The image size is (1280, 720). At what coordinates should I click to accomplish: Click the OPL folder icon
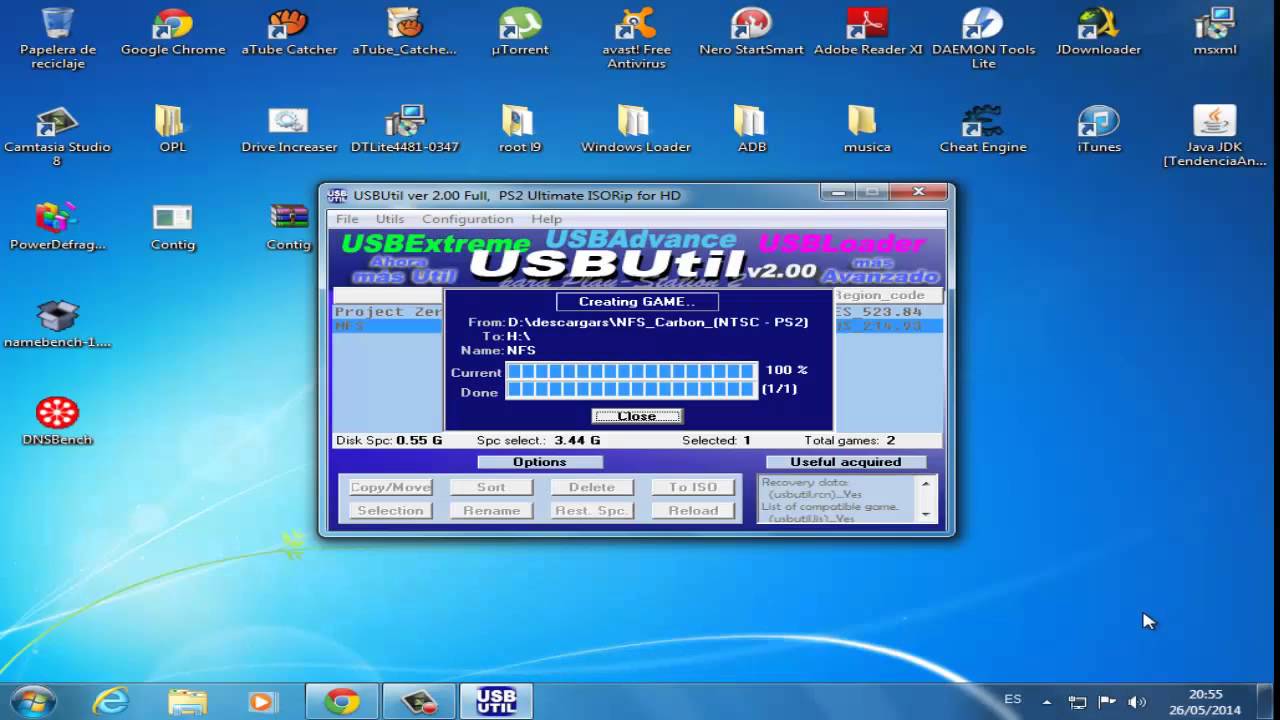pos(173,130)
